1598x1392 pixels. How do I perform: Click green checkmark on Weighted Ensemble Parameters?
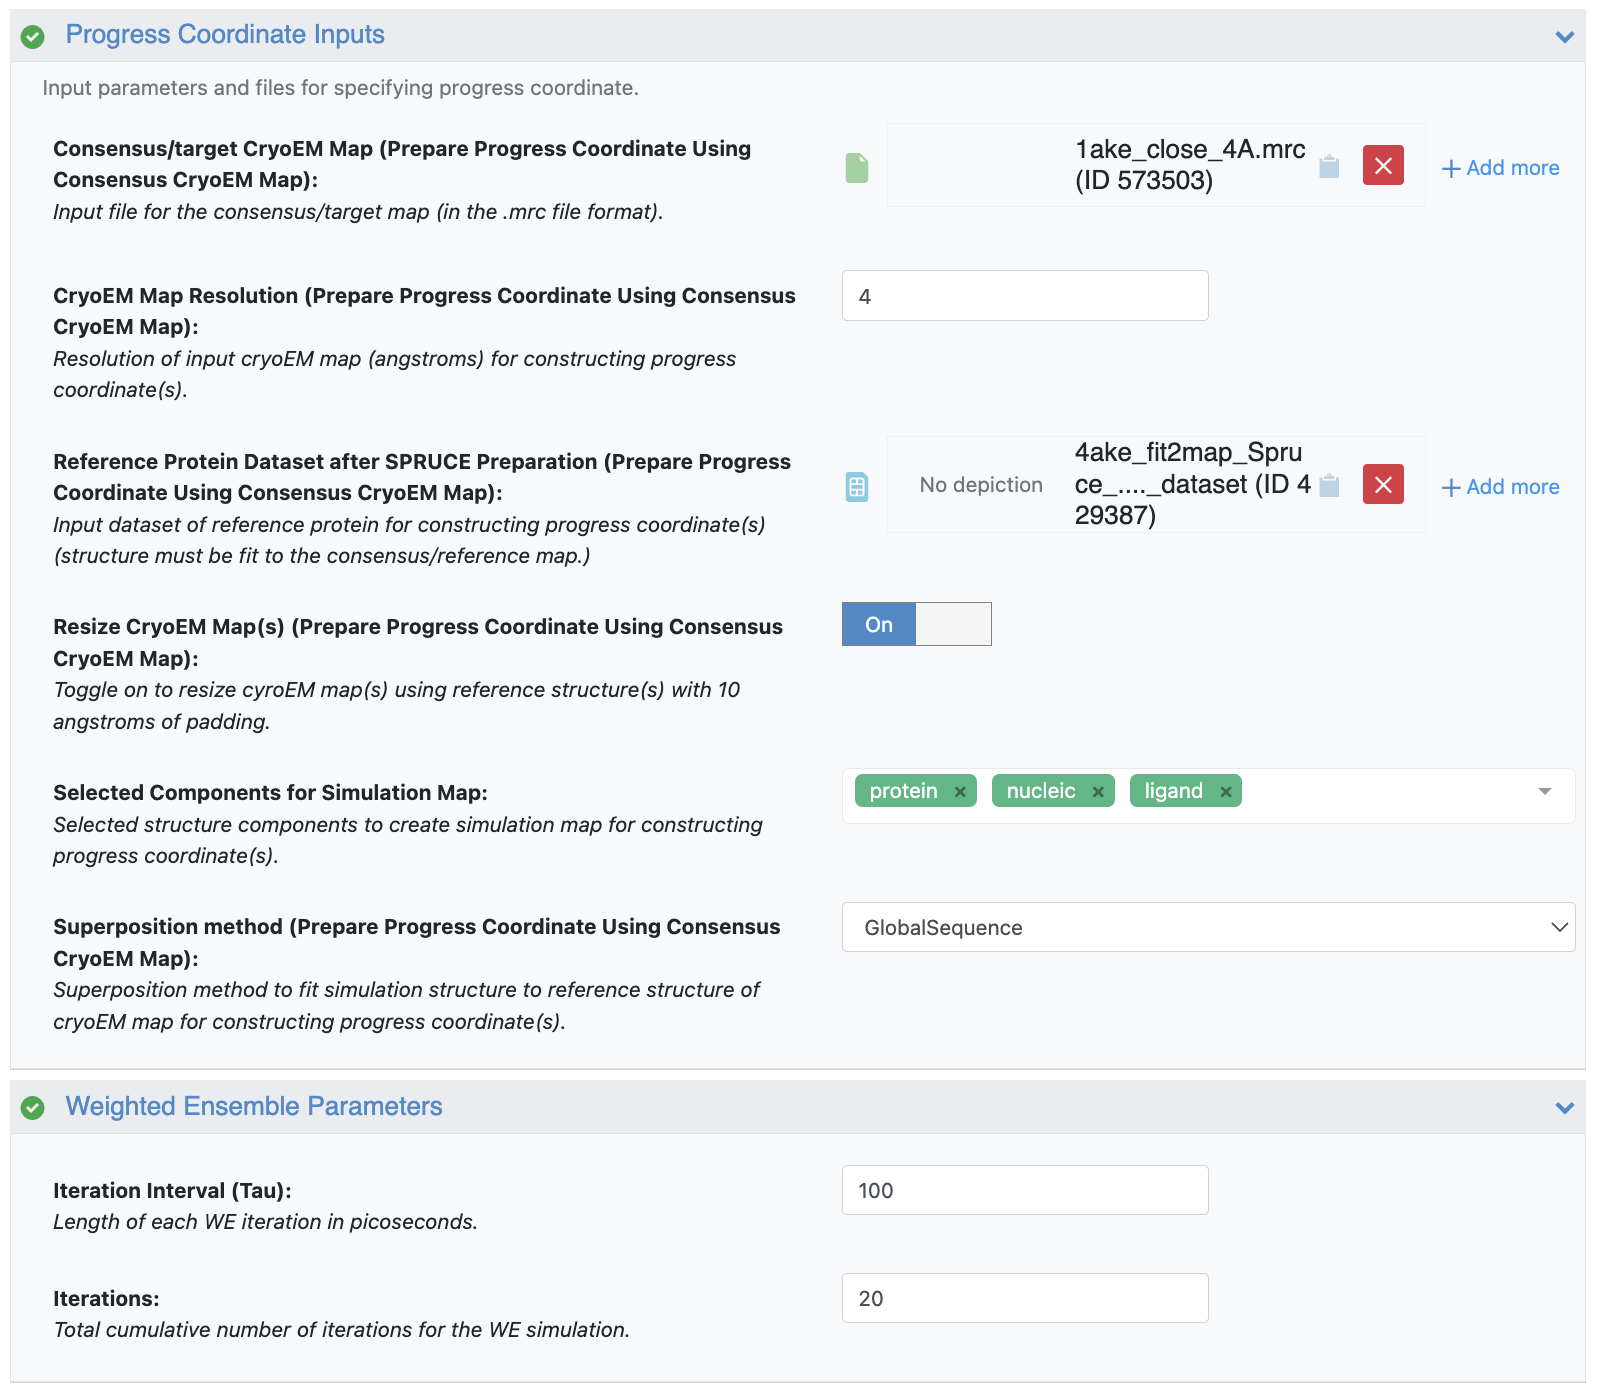pyautogui.click(x=33, y=1108)
